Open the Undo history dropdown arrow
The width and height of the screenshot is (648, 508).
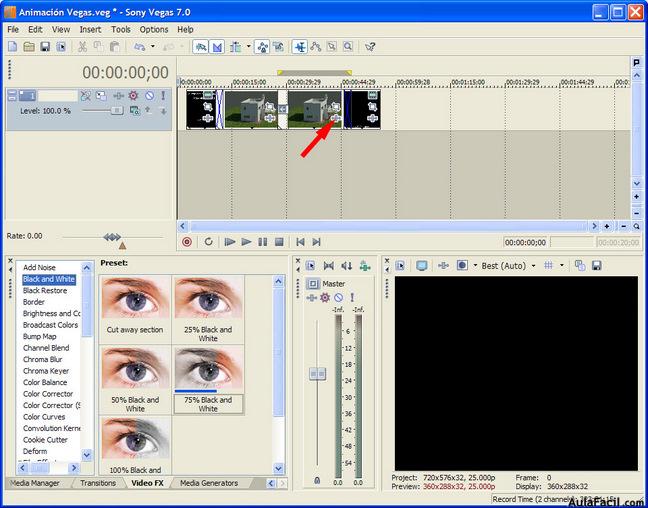[152, 47]
